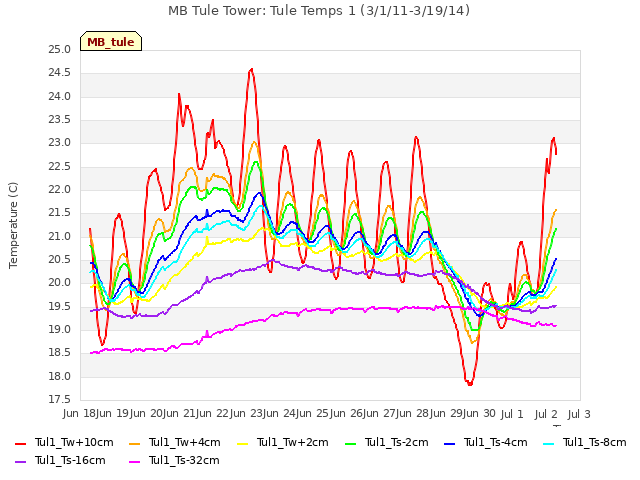Click the 19.0 y-axis tick label

(x=60, y=330)
